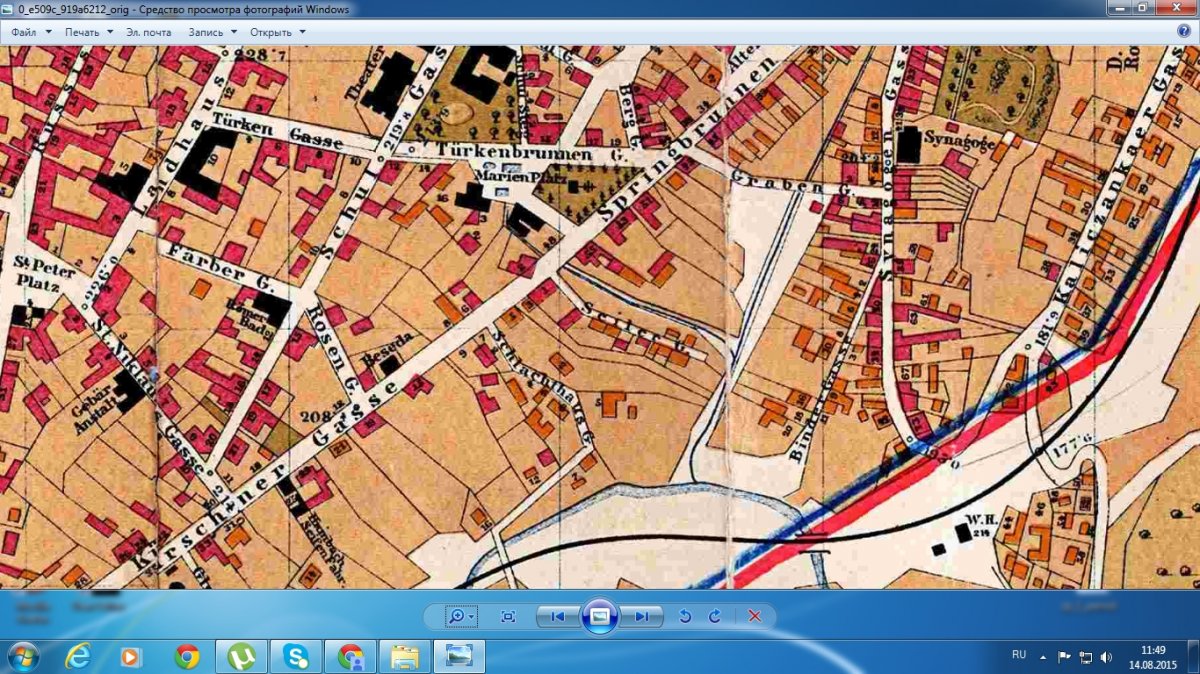Screen dimensions: 1200x674
Task: Skip to the next photo
Action: pyautogui.click(x=641, y=616)
